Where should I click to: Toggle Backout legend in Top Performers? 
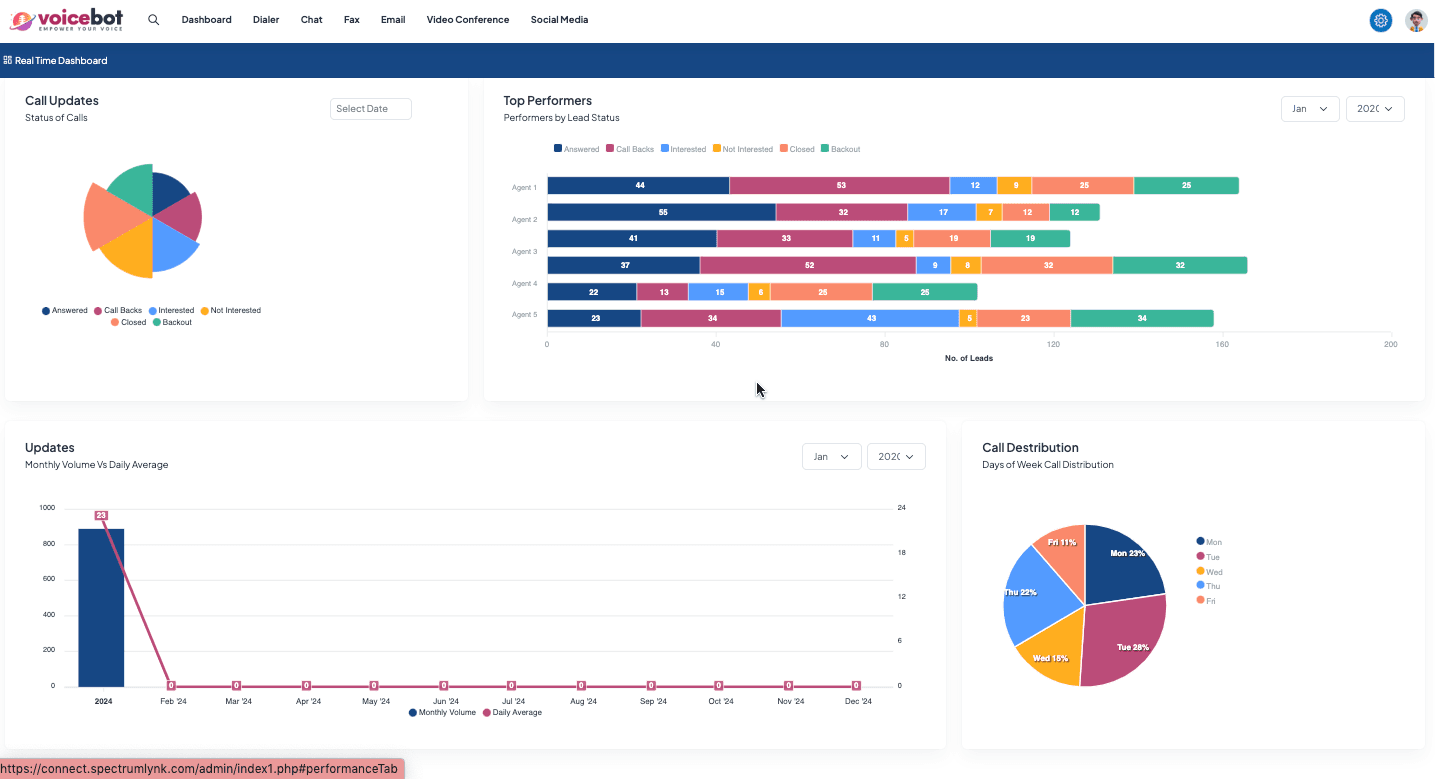[840, 149]
